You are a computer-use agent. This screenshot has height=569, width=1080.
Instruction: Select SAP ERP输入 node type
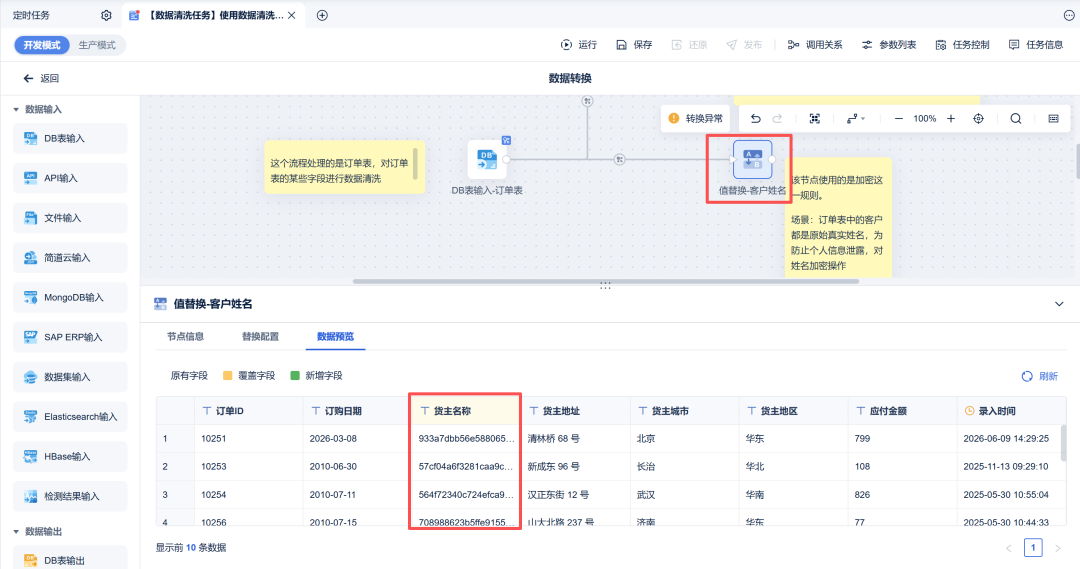click(70, 338)
